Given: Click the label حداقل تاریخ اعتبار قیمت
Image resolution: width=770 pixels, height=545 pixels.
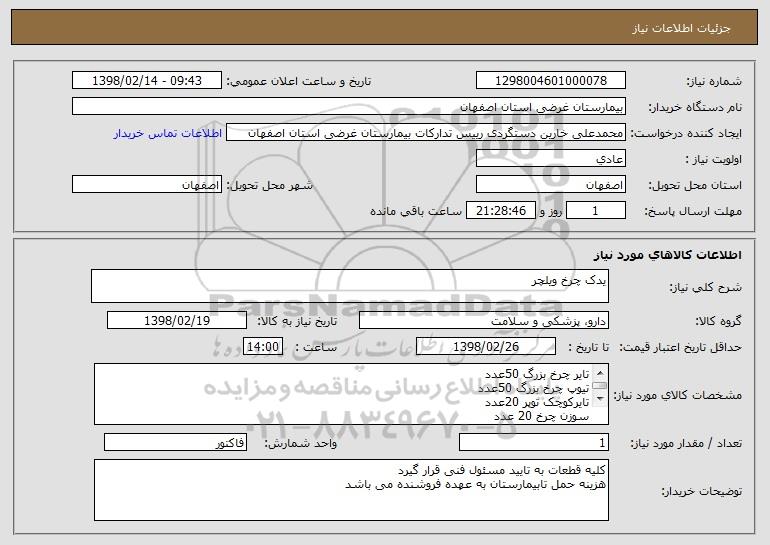Looking at the screenshot, I should click(680, 348).
